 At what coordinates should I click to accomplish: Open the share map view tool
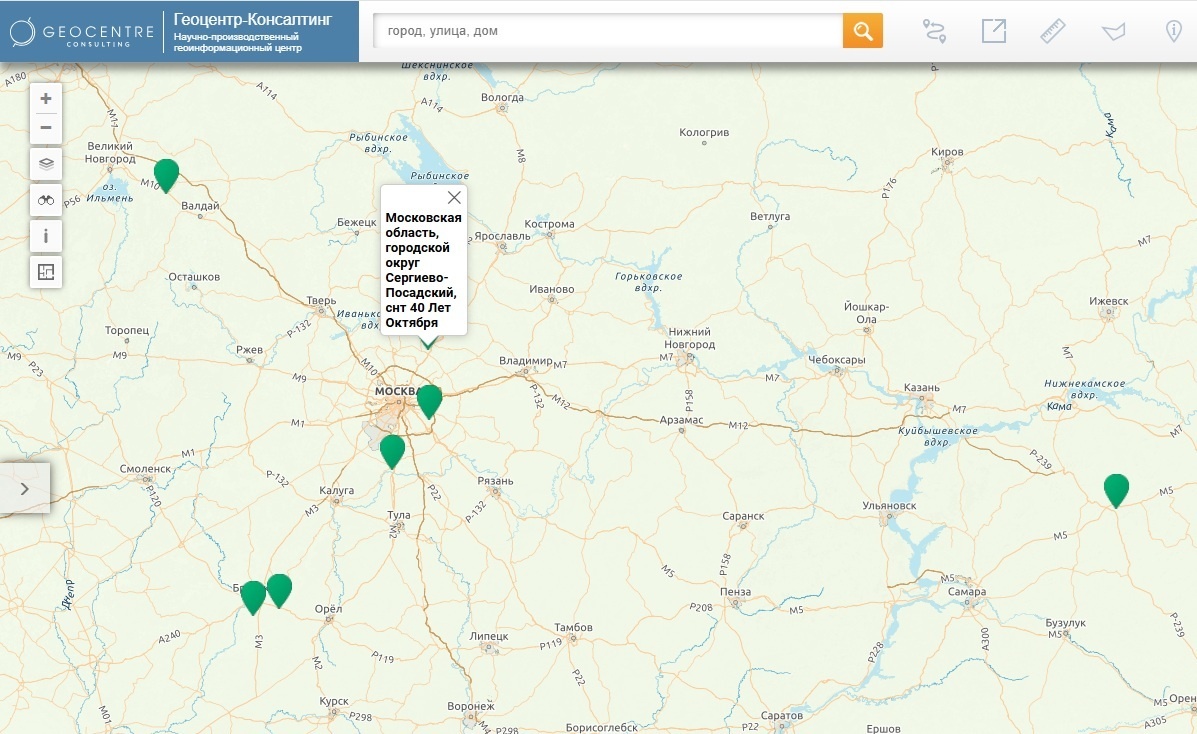pyautogui.click(x=992, y=30)
